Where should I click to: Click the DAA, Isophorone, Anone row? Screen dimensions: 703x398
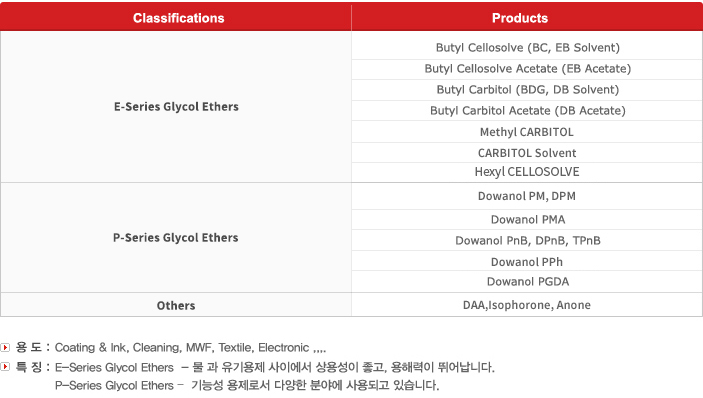pyautogui.click(x=527, y=305)
